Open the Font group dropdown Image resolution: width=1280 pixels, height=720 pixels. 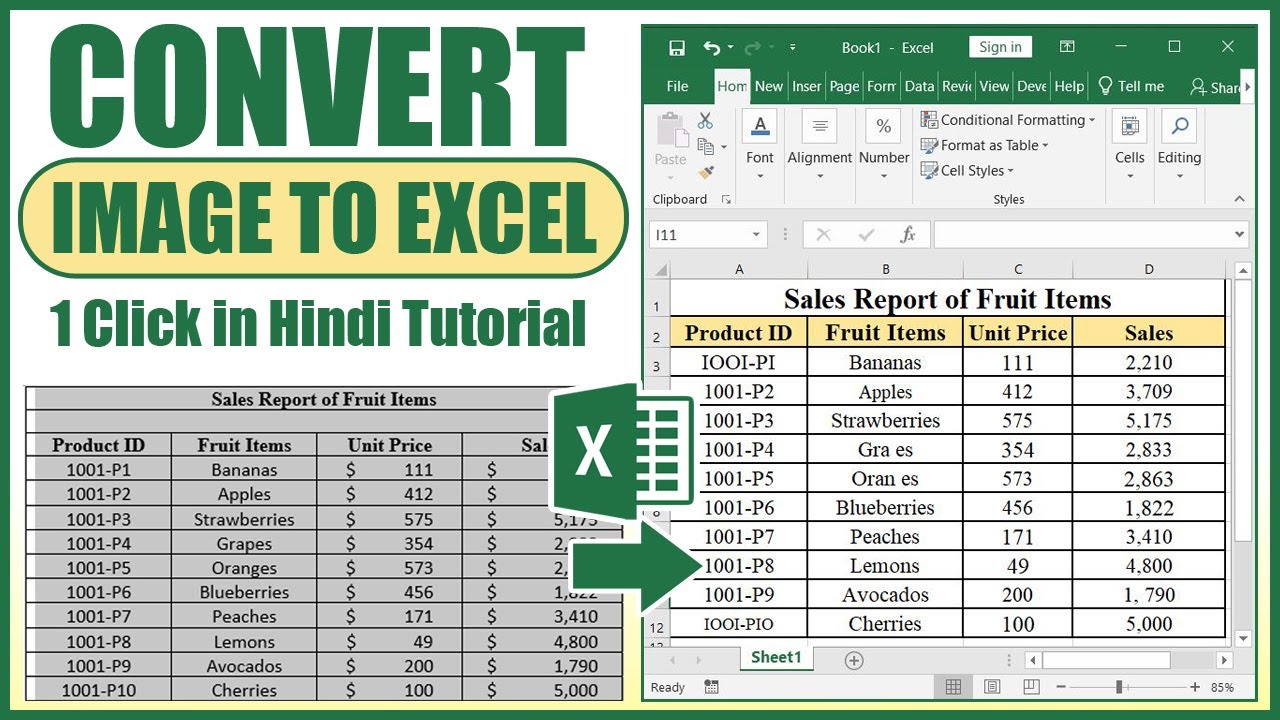pyautogui.click(x=760, y=146)
